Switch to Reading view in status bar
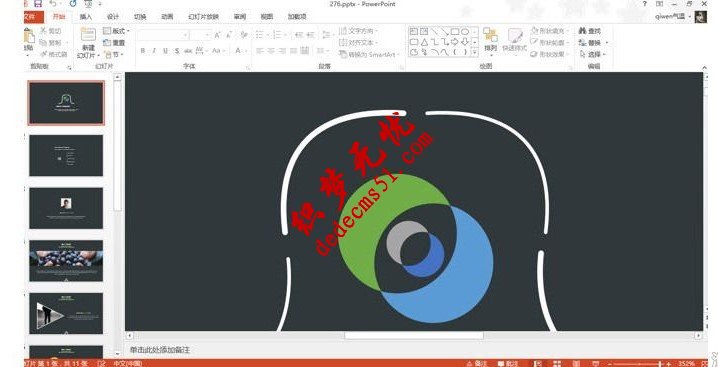 pos(576,363)
